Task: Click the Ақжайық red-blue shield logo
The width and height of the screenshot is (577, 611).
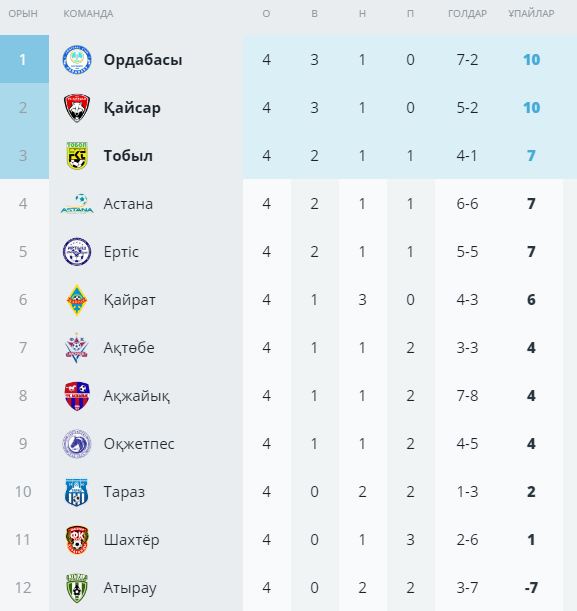Action: [77, 396]
